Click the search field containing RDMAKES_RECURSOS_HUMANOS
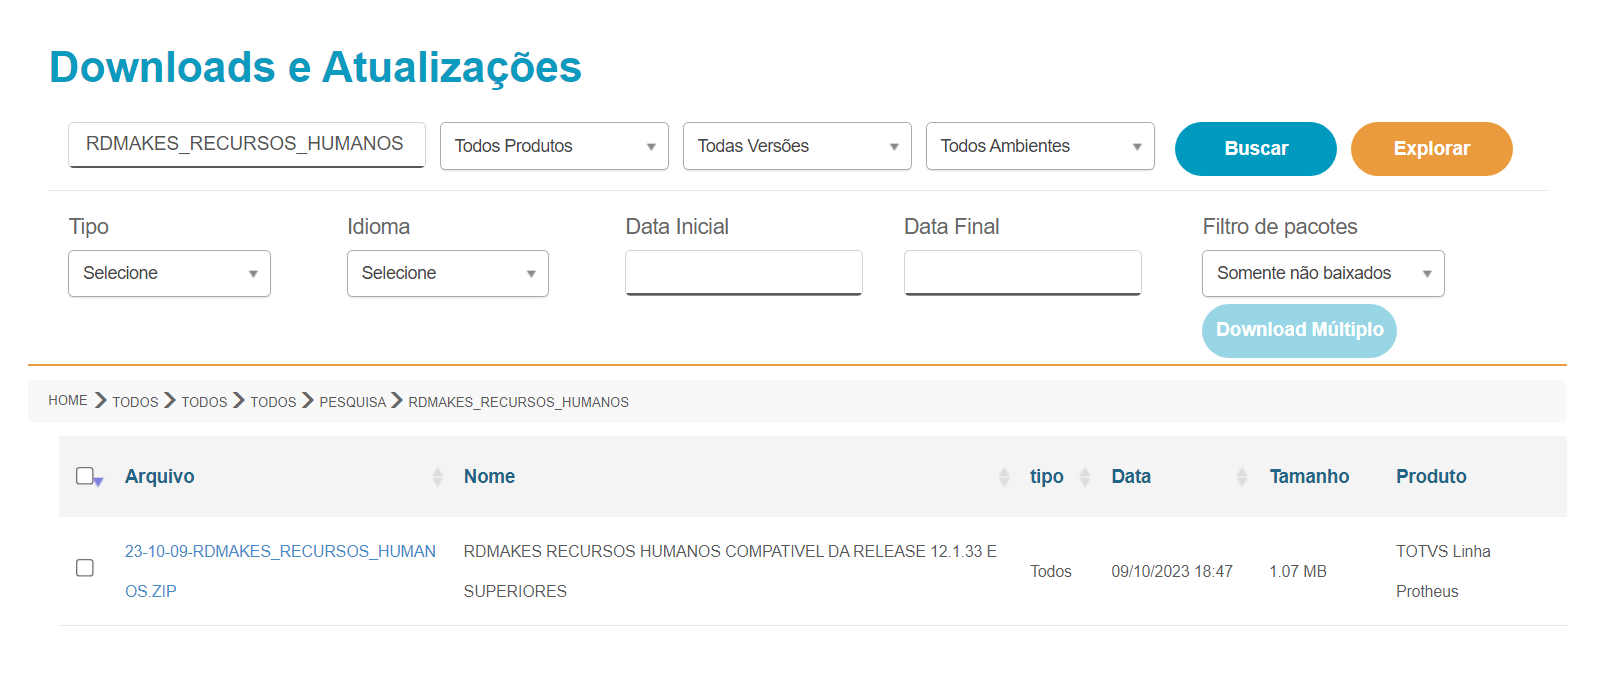The image size is (1612, 691). point(247,145)
